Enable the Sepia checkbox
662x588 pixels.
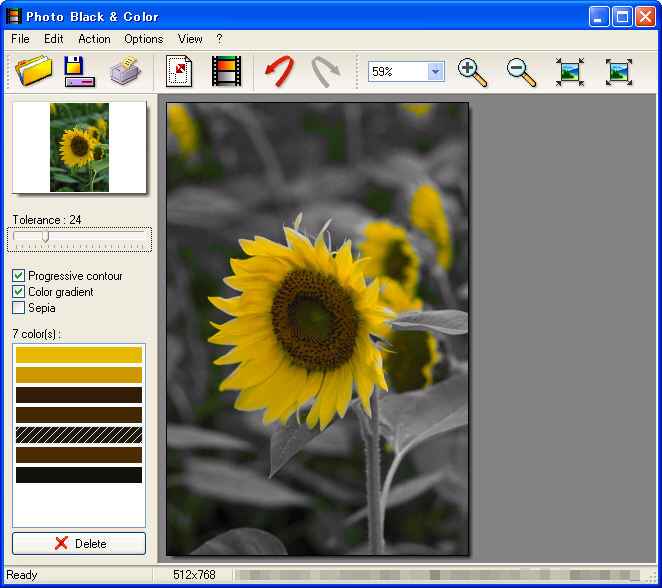tap(18, 308)
